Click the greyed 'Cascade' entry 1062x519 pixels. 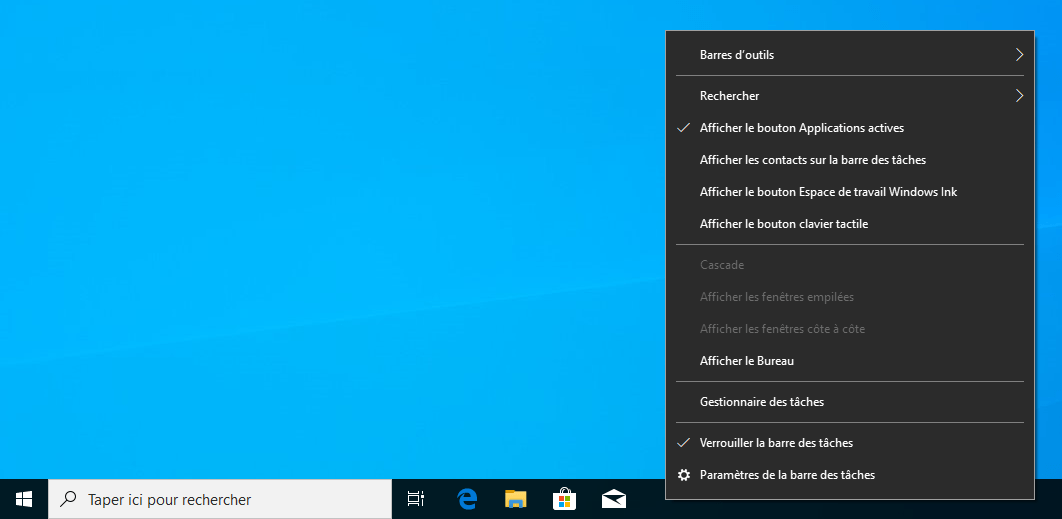pyautogui.click(x=850, y=265)
